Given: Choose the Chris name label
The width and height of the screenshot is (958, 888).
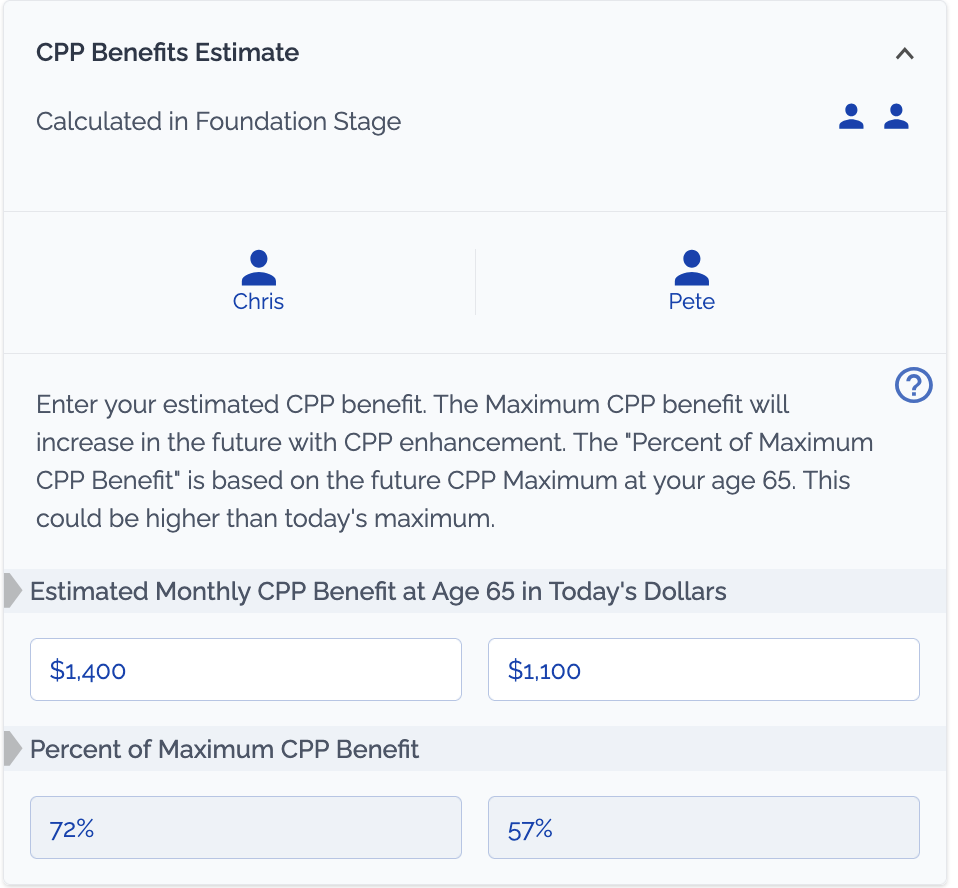Looking at the screenshot, I should 258,302.
